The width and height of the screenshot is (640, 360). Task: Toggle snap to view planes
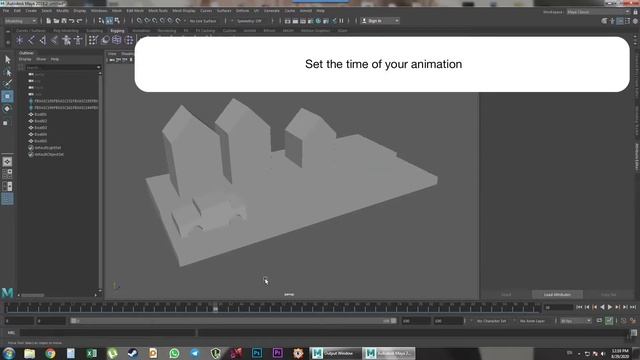coord(170,21)
